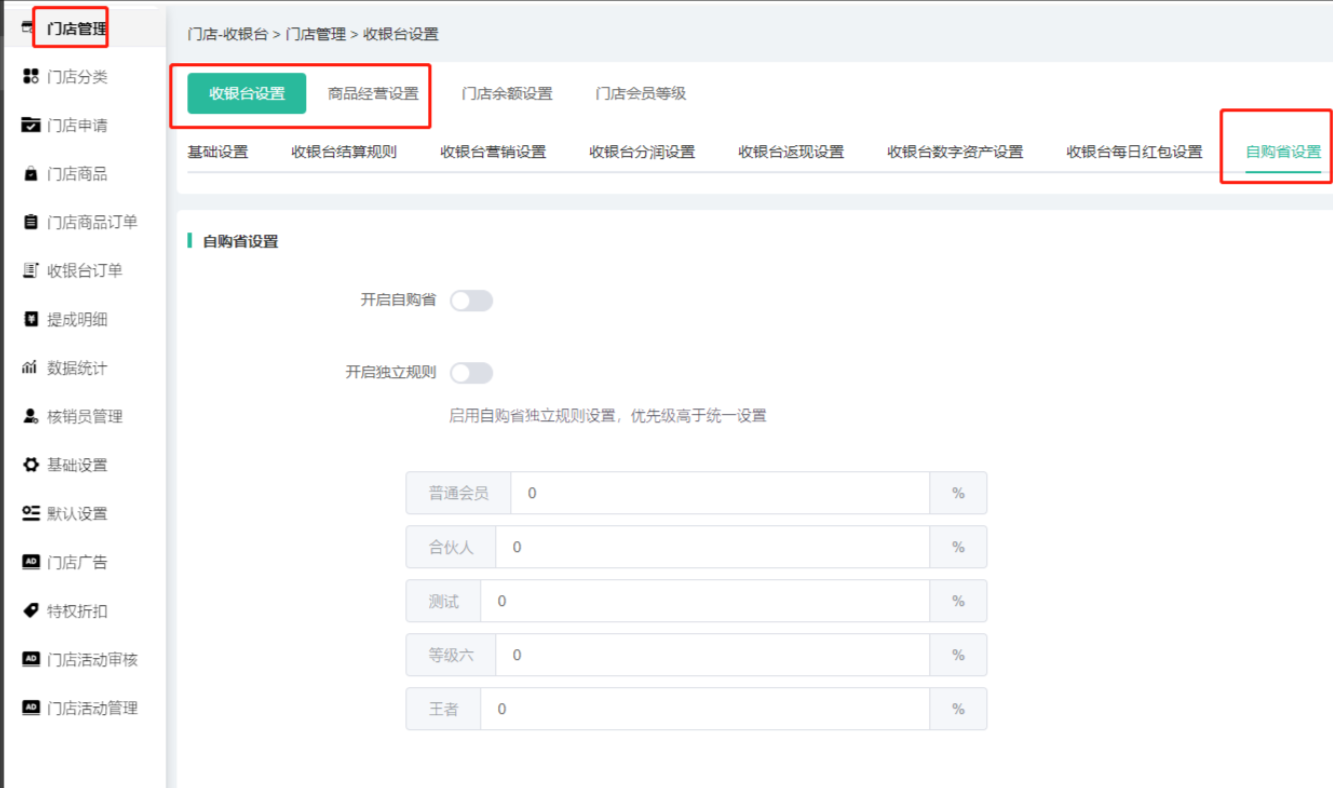The width and height of the screenshot is (1333, 788).
Task: Open the 门店会员等级 tab
Action: tap(641, 94)
